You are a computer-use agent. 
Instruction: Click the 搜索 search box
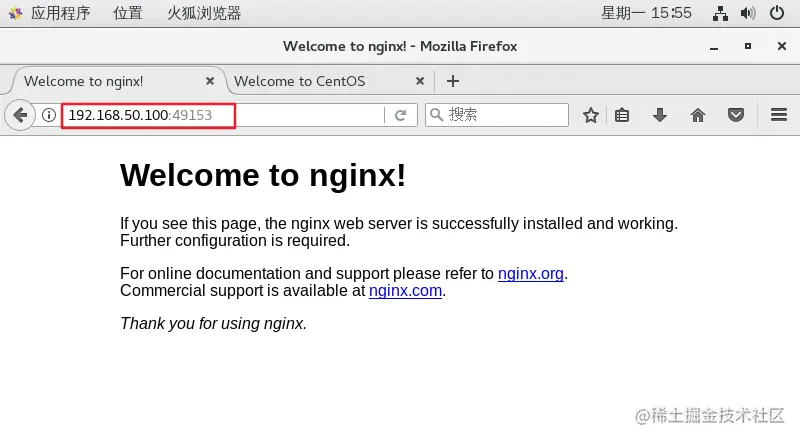[497, 115]
